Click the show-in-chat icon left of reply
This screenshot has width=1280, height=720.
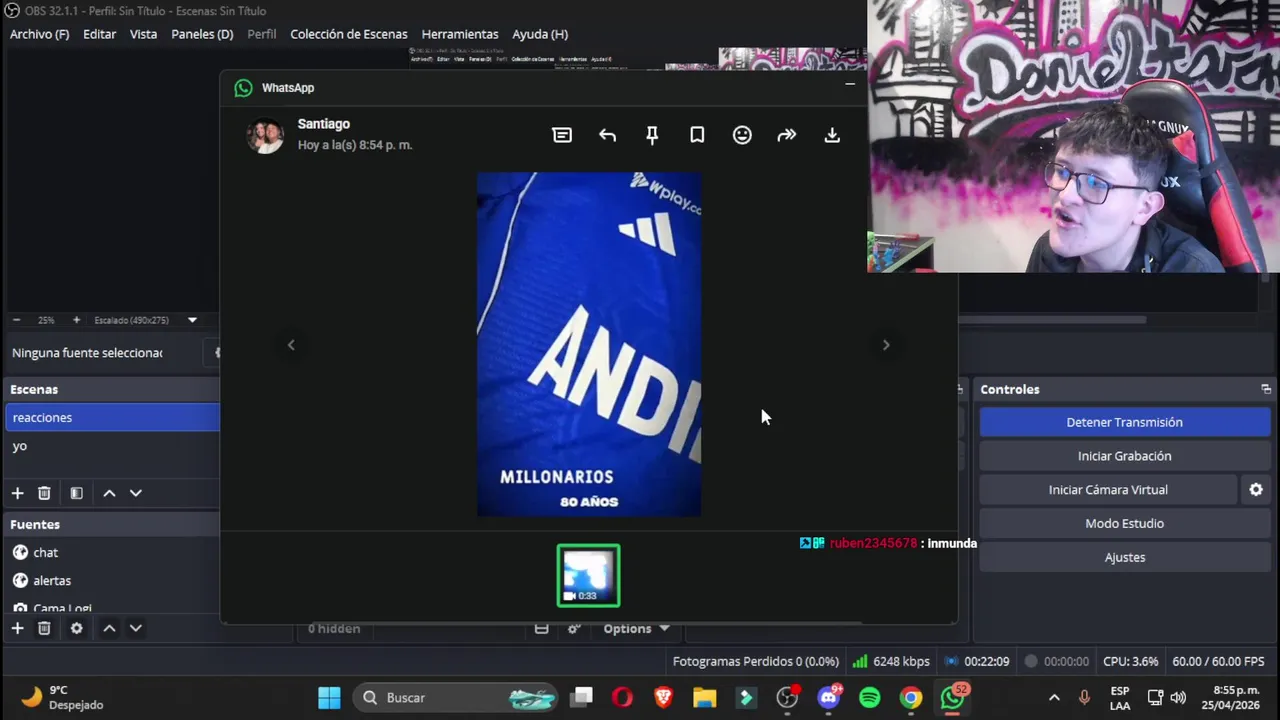click(562, 135)
